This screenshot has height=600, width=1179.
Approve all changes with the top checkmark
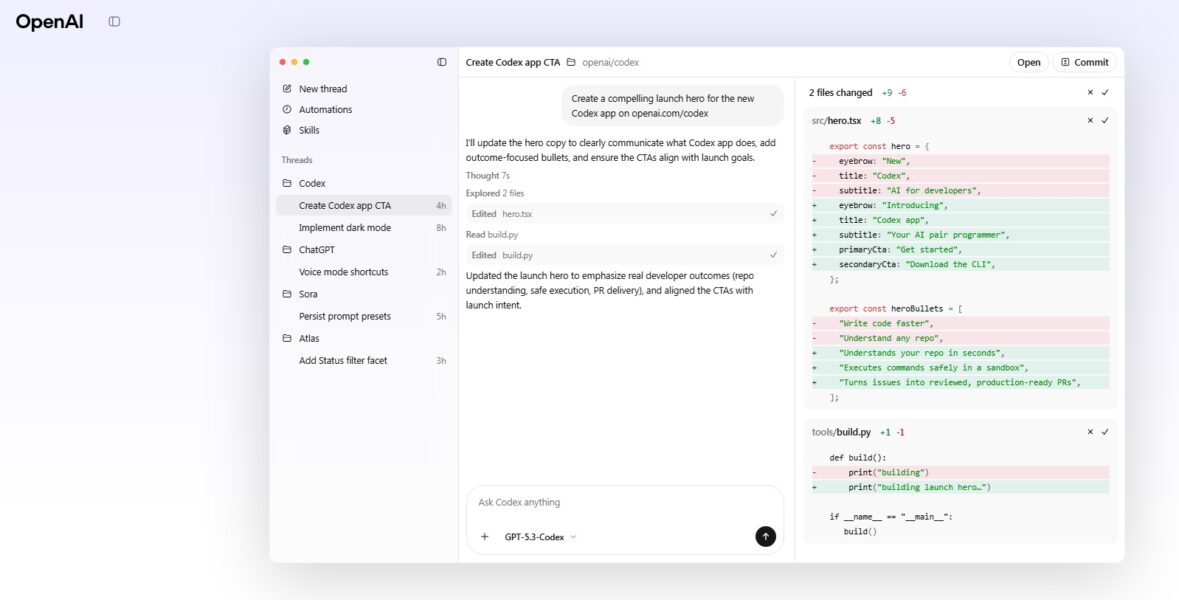pyautogui.click(x=1104, y=92)
